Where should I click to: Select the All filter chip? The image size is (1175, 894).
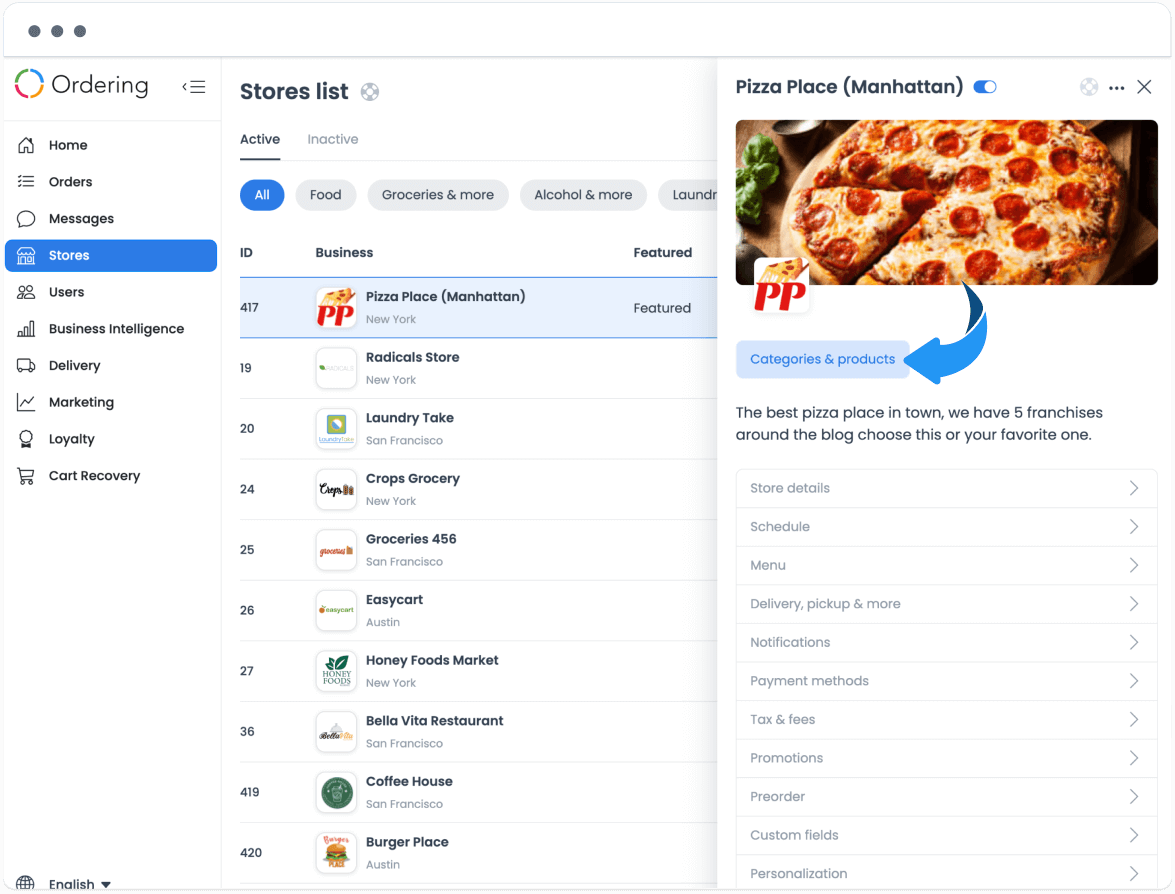262,195
